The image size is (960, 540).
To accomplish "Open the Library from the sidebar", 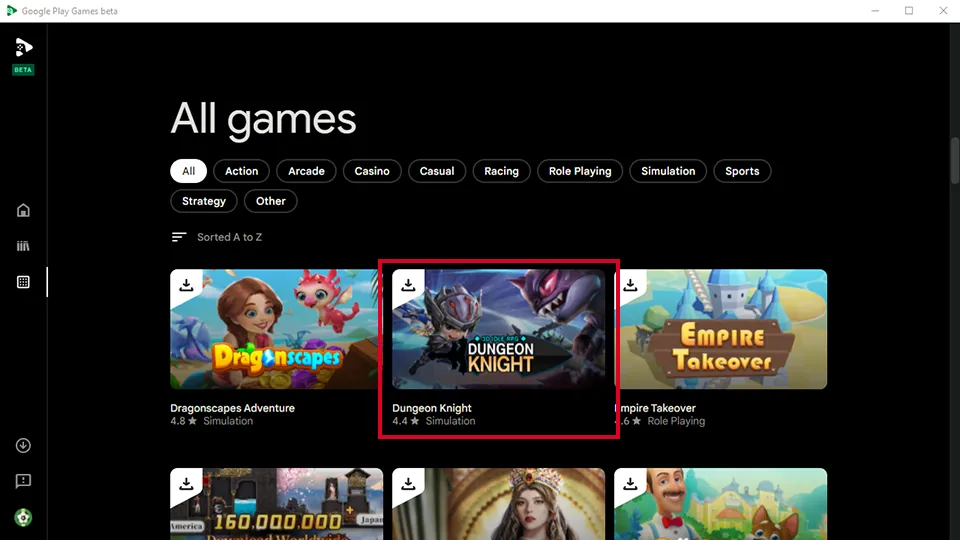I will coord(23,246).
